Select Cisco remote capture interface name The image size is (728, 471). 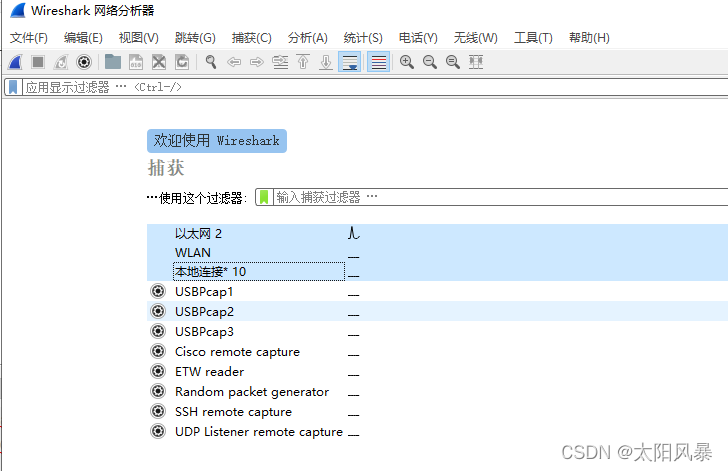coord(237,352)
